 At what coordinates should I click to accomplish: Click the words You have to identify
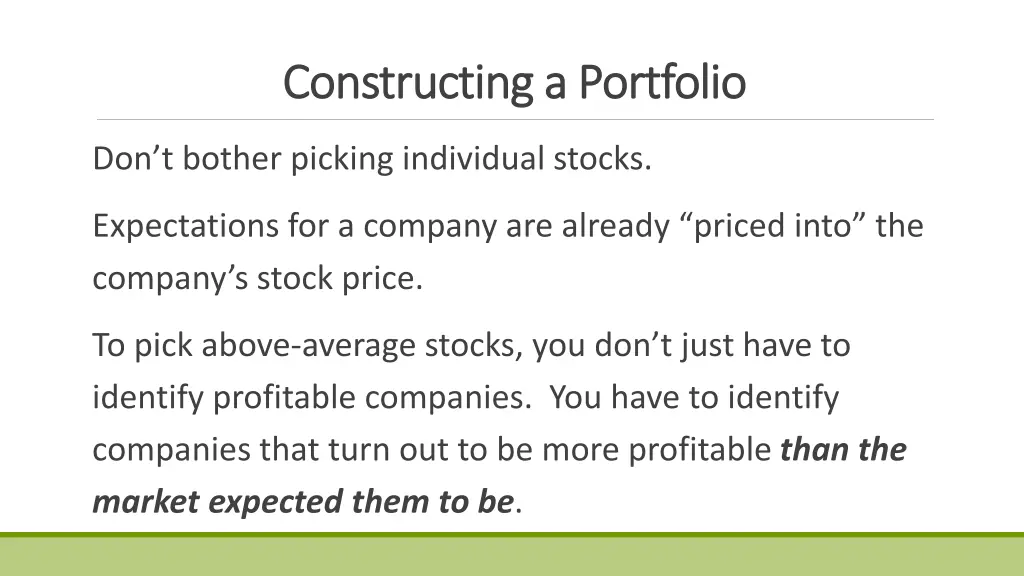click(x=694, y=398)
